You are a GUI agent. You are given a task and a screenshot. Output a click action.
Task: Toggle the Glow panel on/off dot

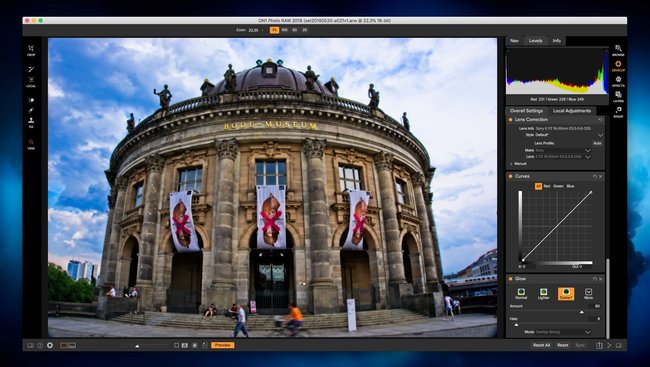coord(511,279)
